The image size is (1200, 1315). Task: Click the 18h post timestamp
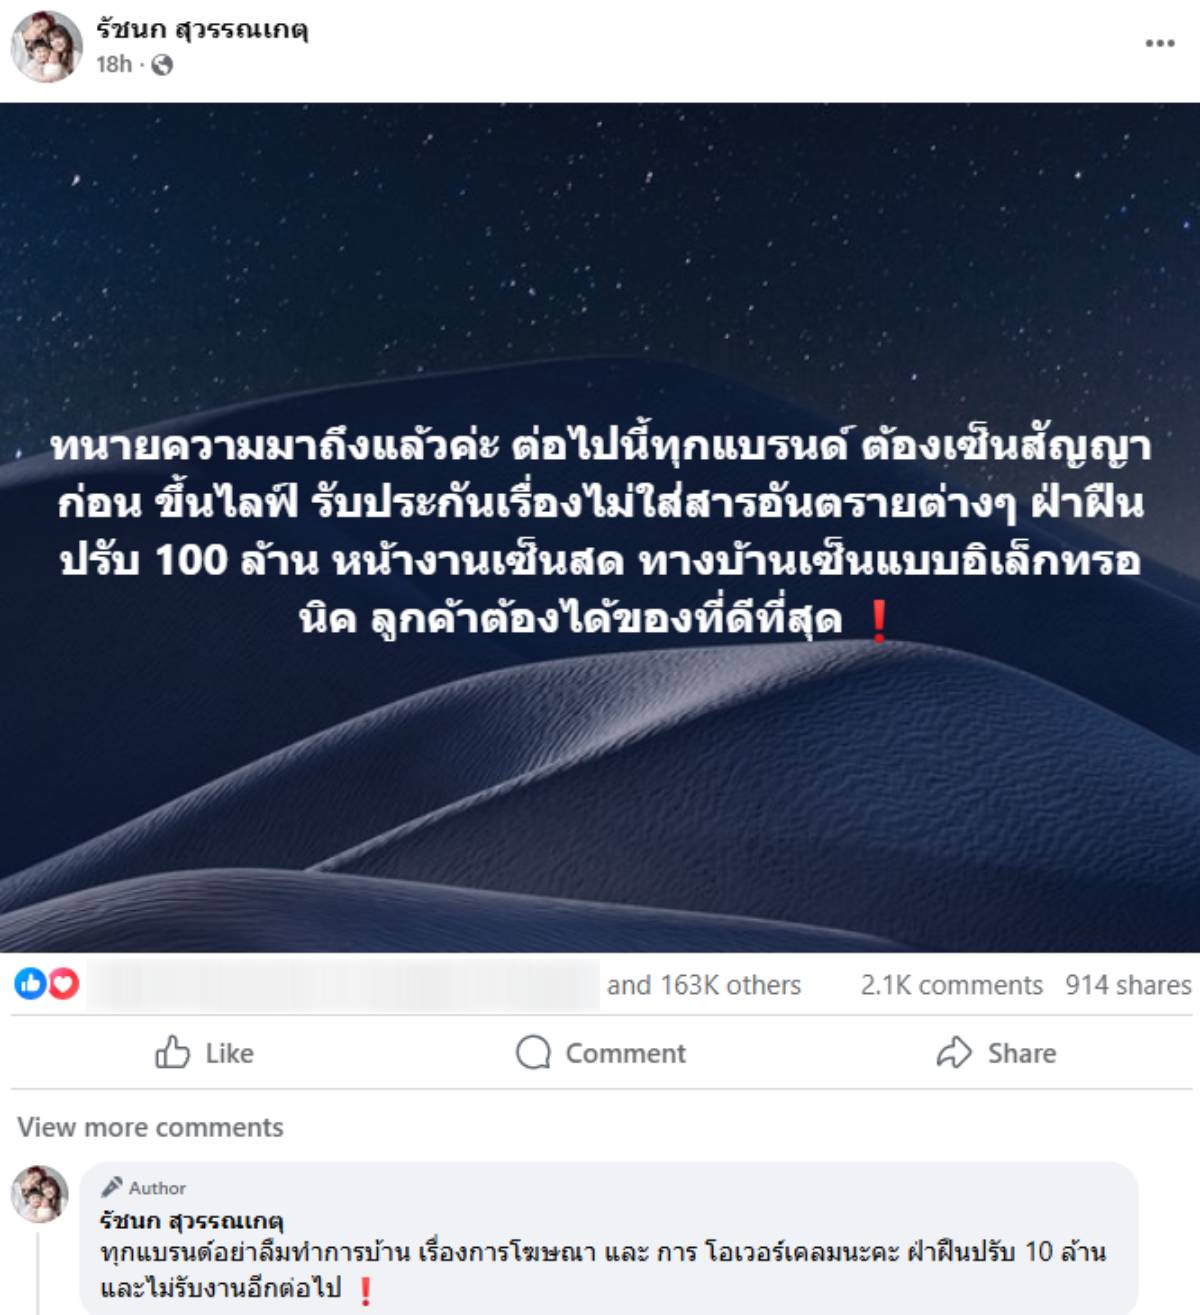click(114, 65)
